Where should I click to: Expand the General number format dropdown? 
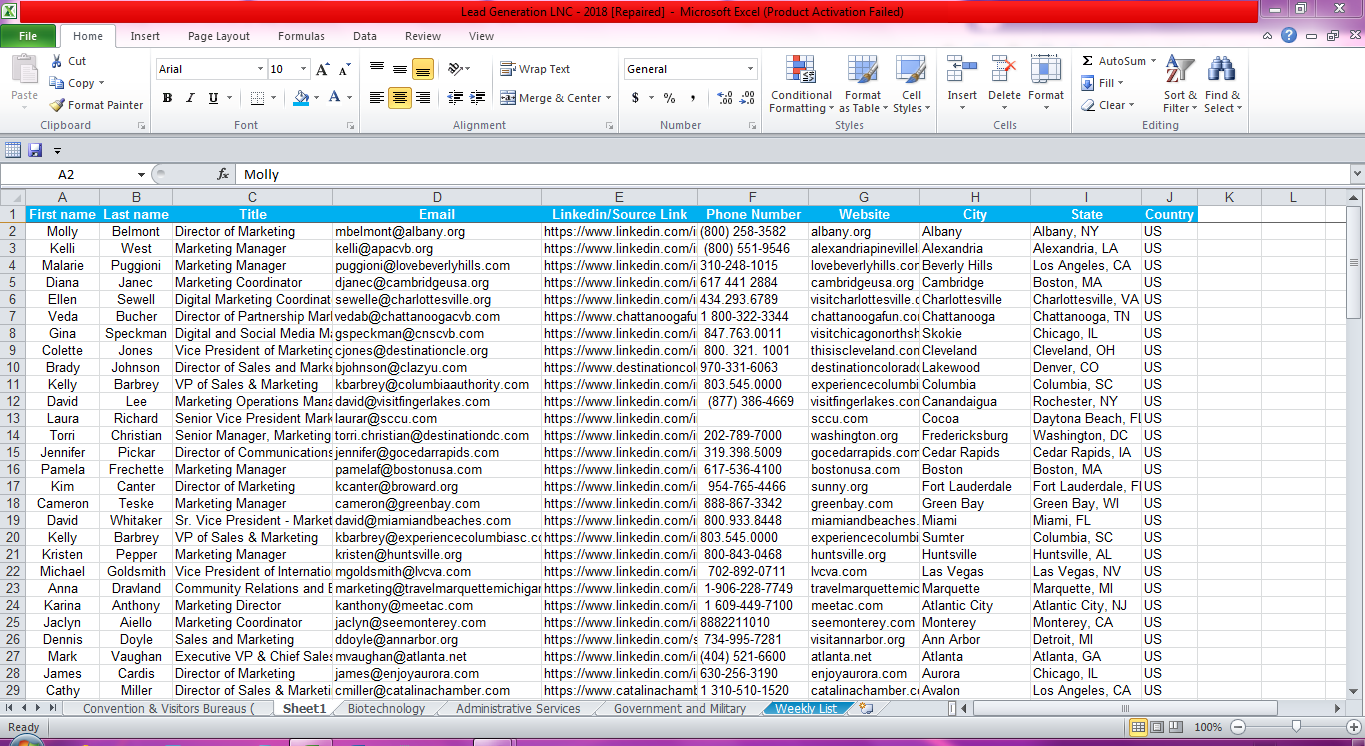(x=750, y=69)
